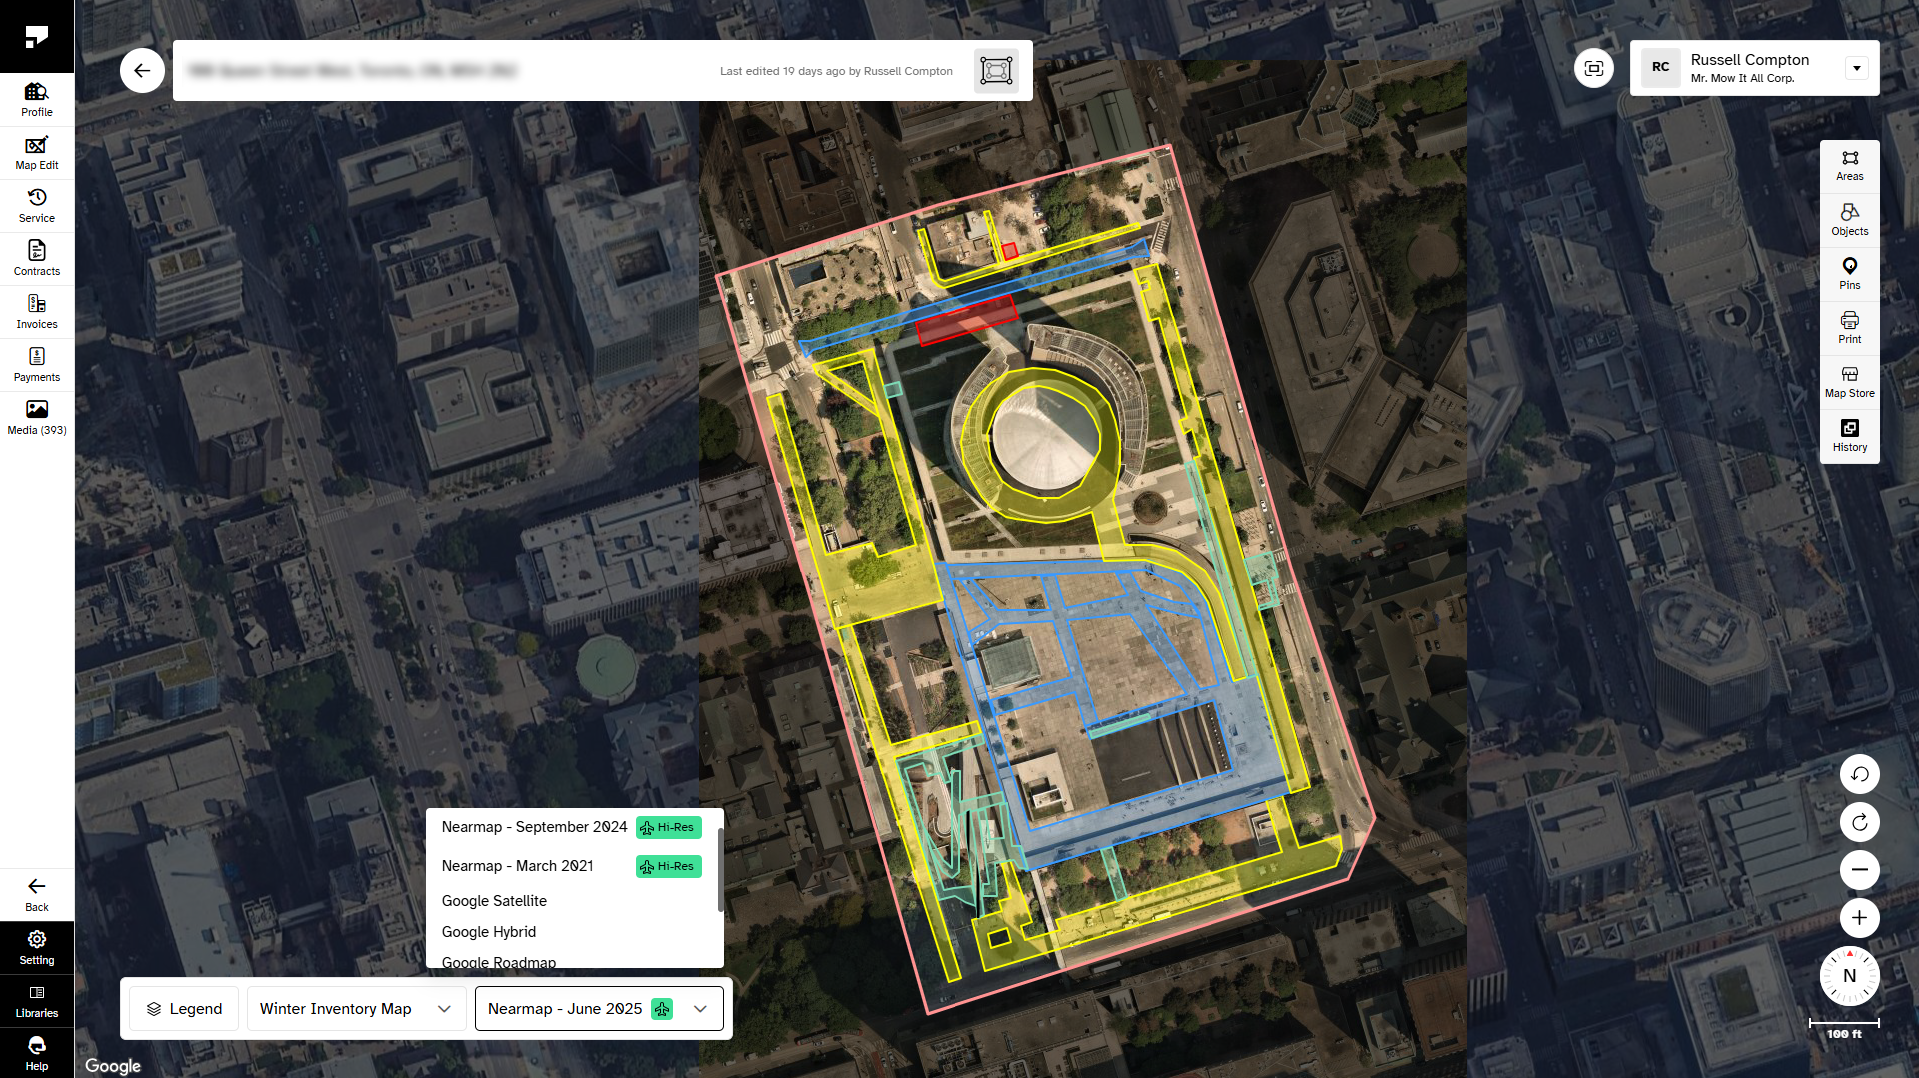The width and height of the screenshot is (1919, 1078).
Task: Open the Map Store
Action: [1849, 382]
